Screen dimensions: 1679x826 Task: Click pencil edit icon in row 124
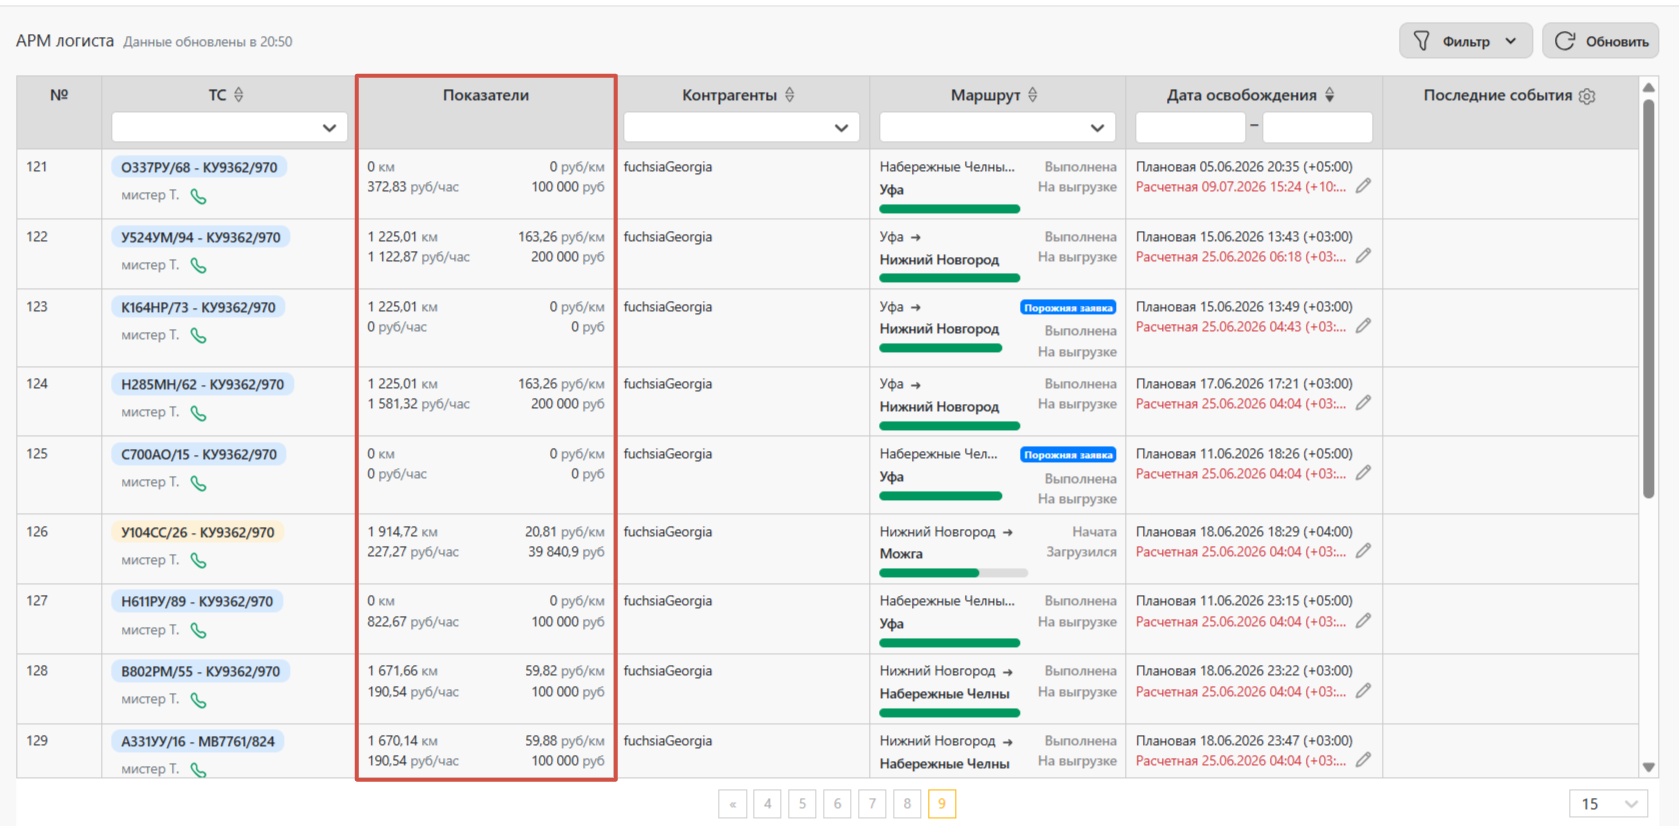(x=1363, y=403)
